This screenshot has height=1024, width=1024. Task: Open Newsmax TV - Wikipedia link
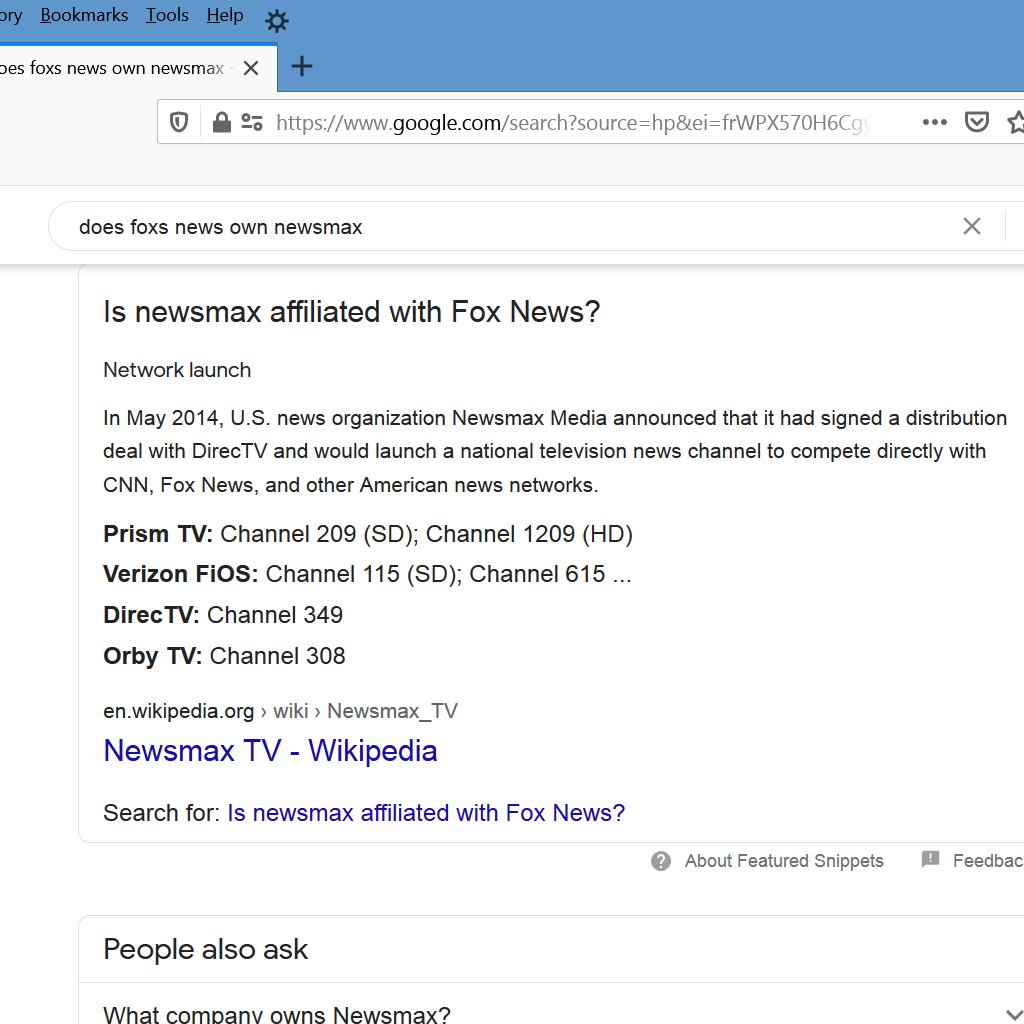[270, 750]
